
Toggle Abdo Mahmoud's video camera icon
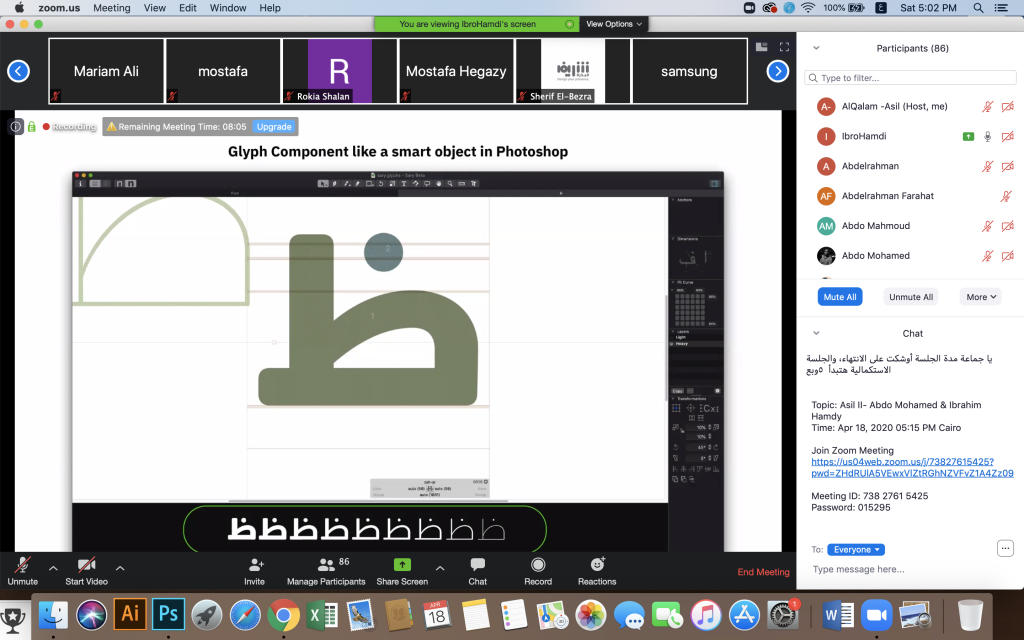[x=1008, y=226]
